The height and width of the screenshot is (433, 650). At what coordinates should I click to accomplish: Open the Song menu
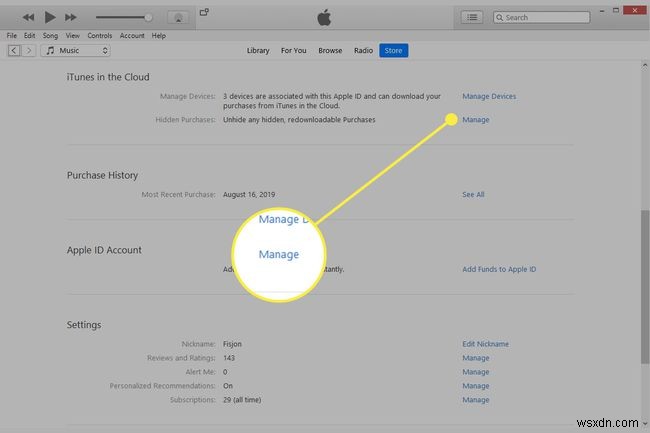point(50,36)
